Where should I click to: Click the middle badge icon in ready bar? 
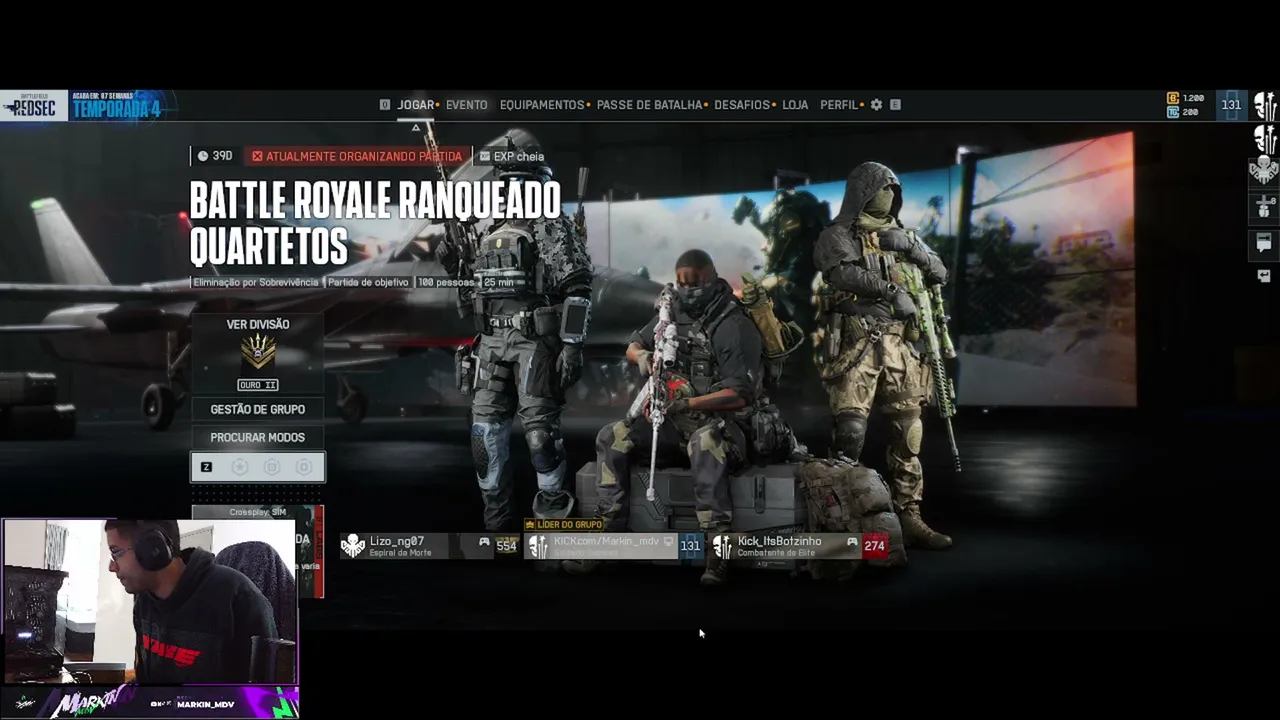(x=272, y=467)
